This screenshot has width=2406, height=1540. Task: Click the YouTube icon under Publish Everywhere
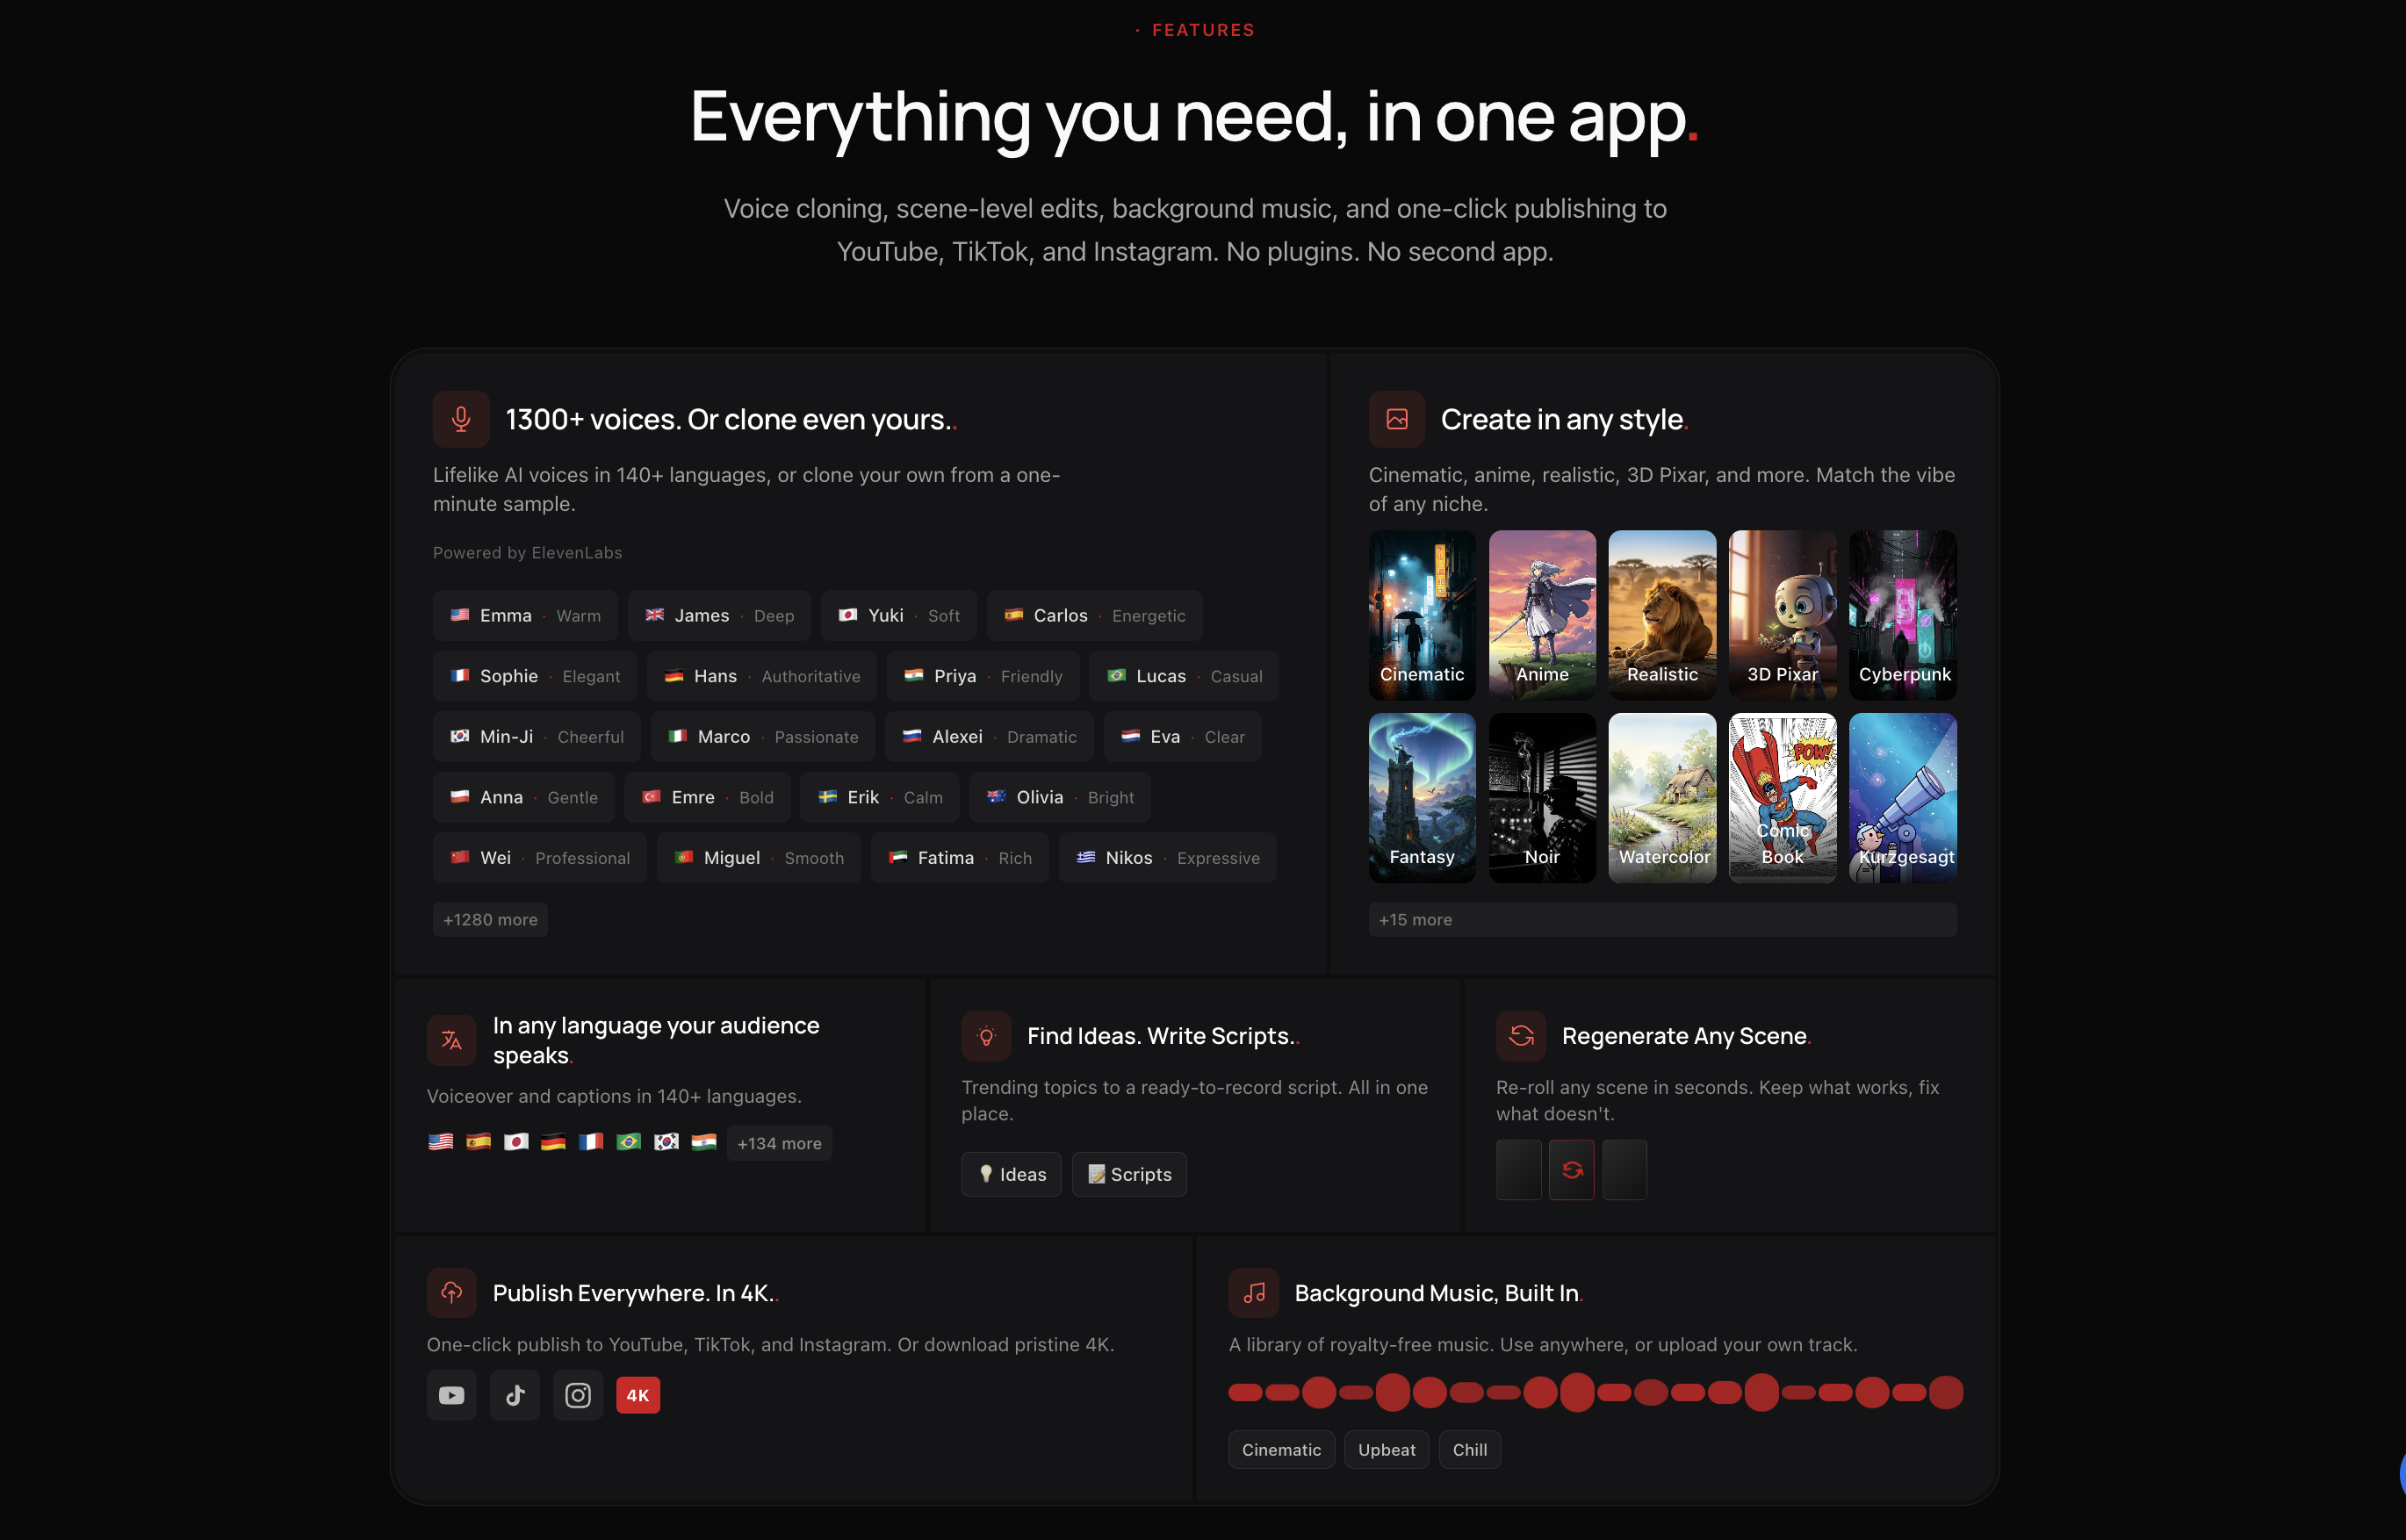[452, 1395]
